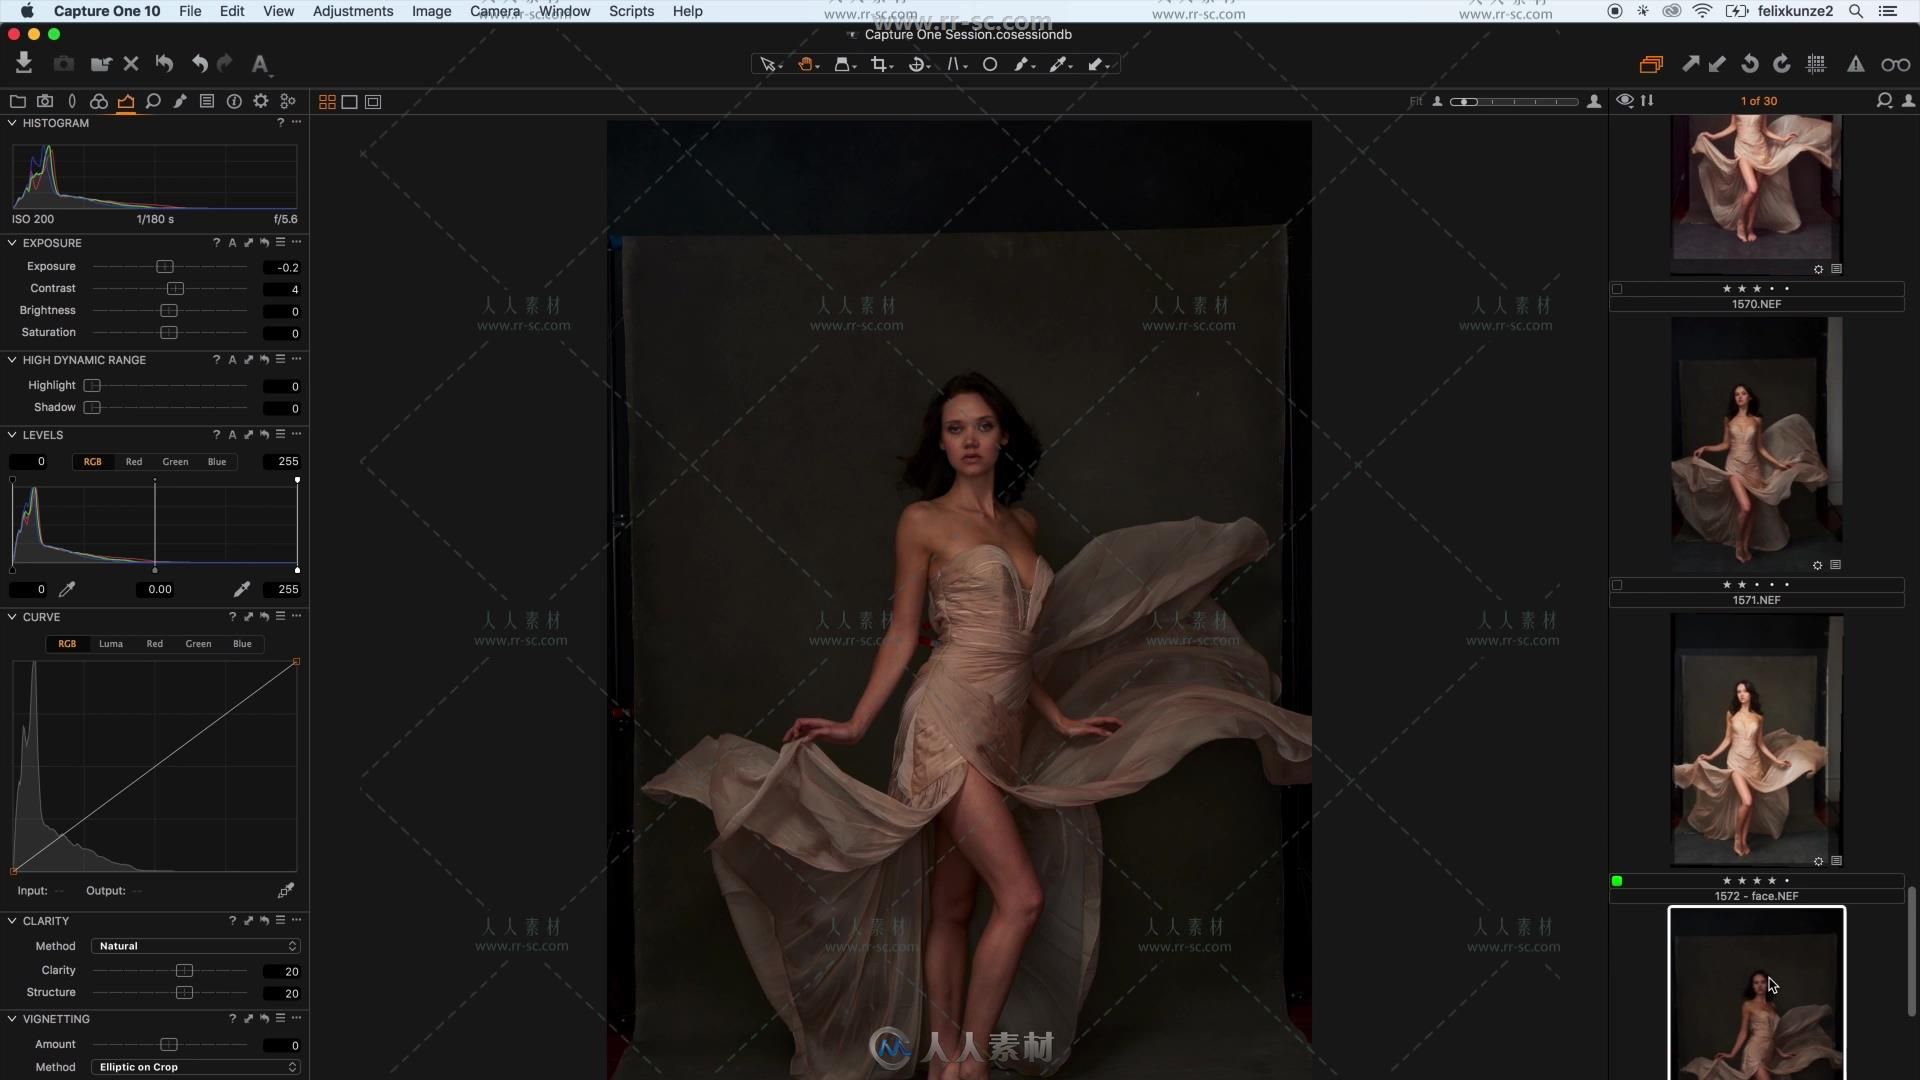Click the Reset adjustments icon
Screen dimensions: 1920x1080
(x=164, y=64)
